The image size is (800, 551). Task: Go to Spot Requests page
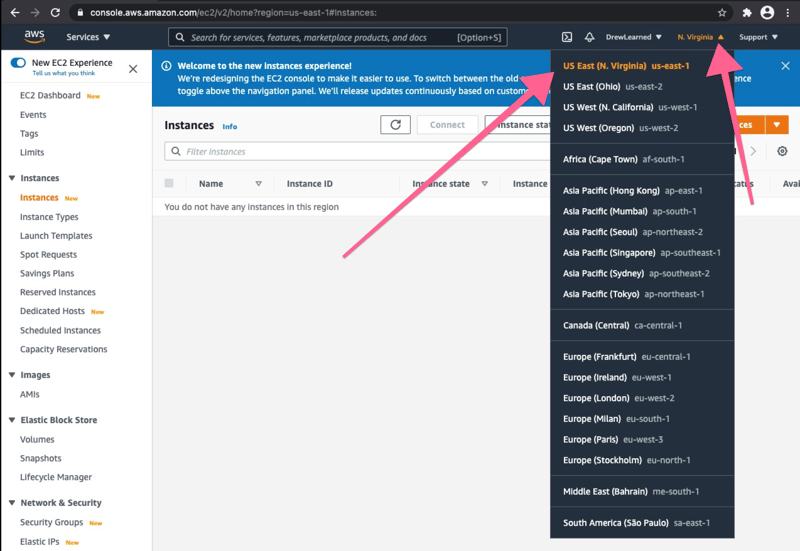48,255
